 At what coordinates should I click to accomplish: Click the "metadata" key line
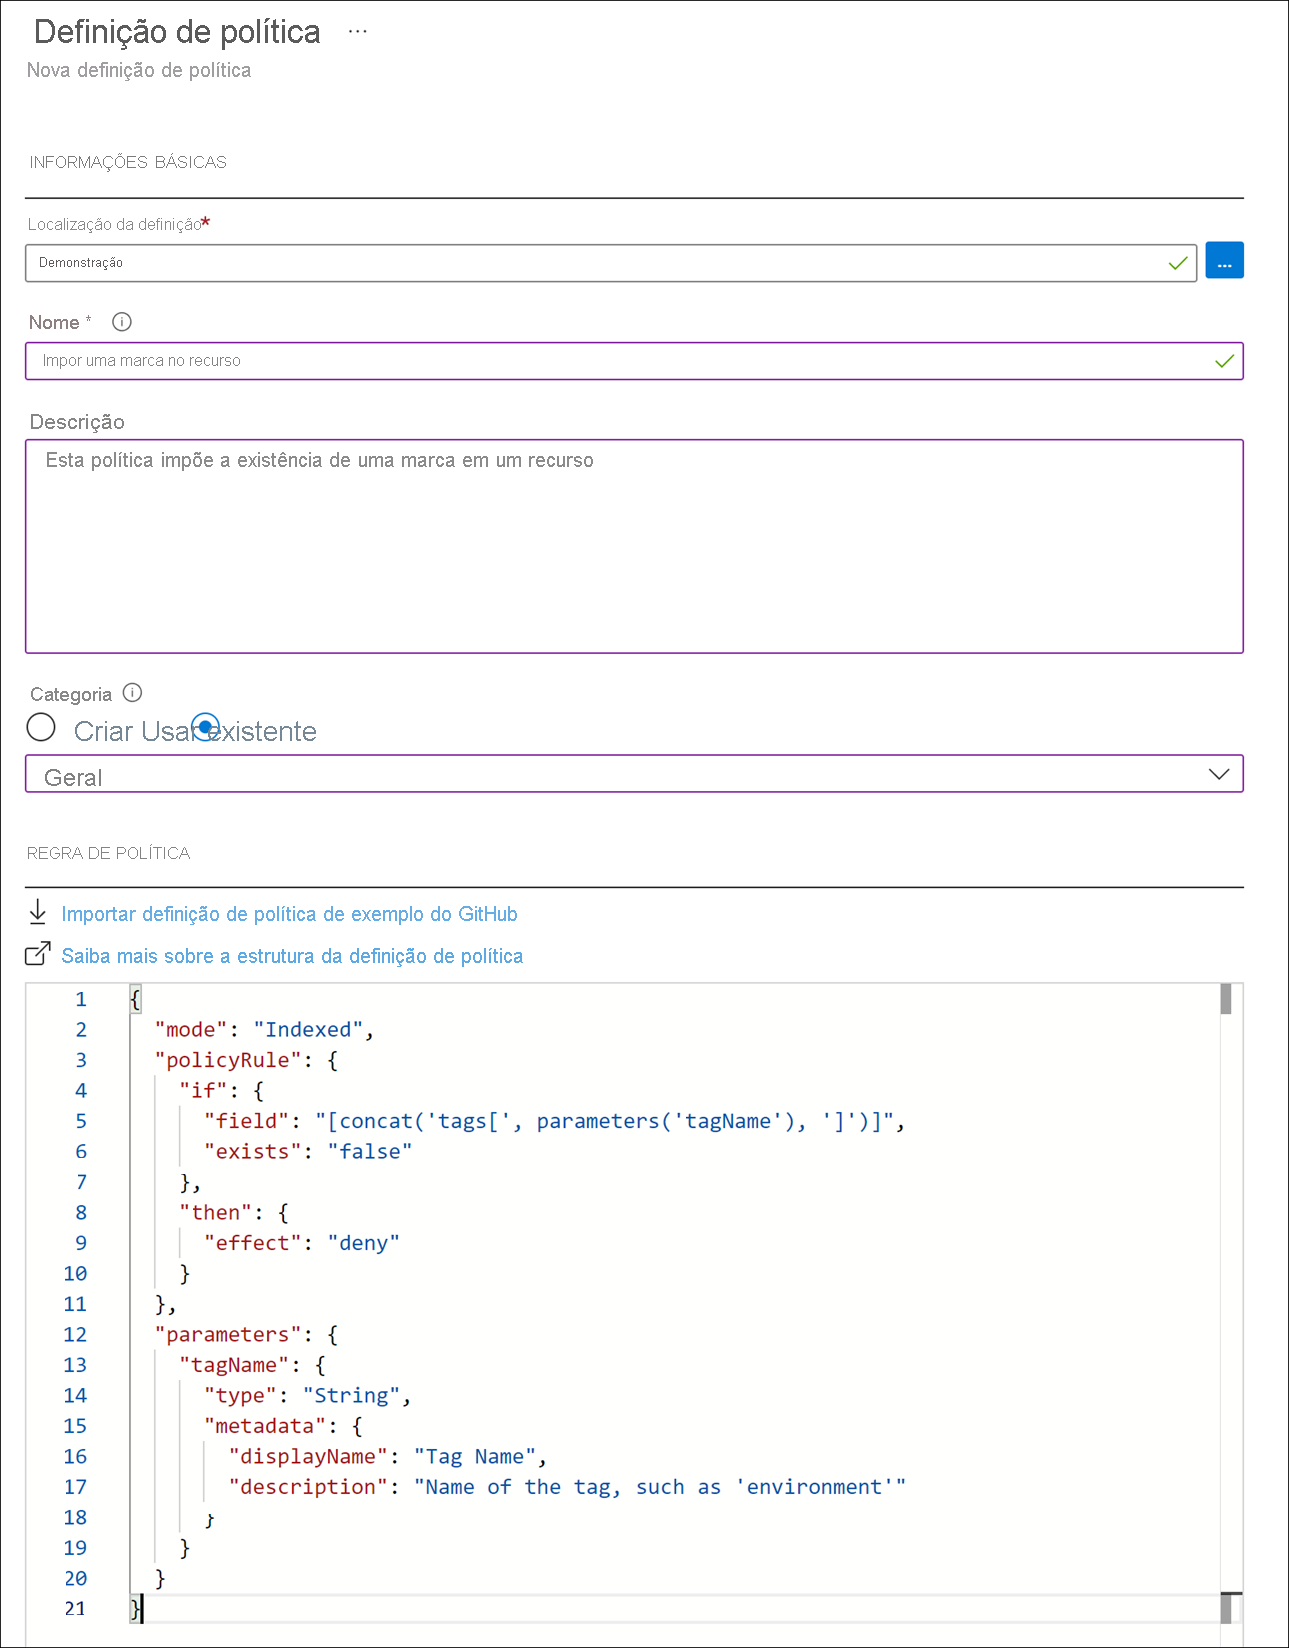[x=283, y=1426]
